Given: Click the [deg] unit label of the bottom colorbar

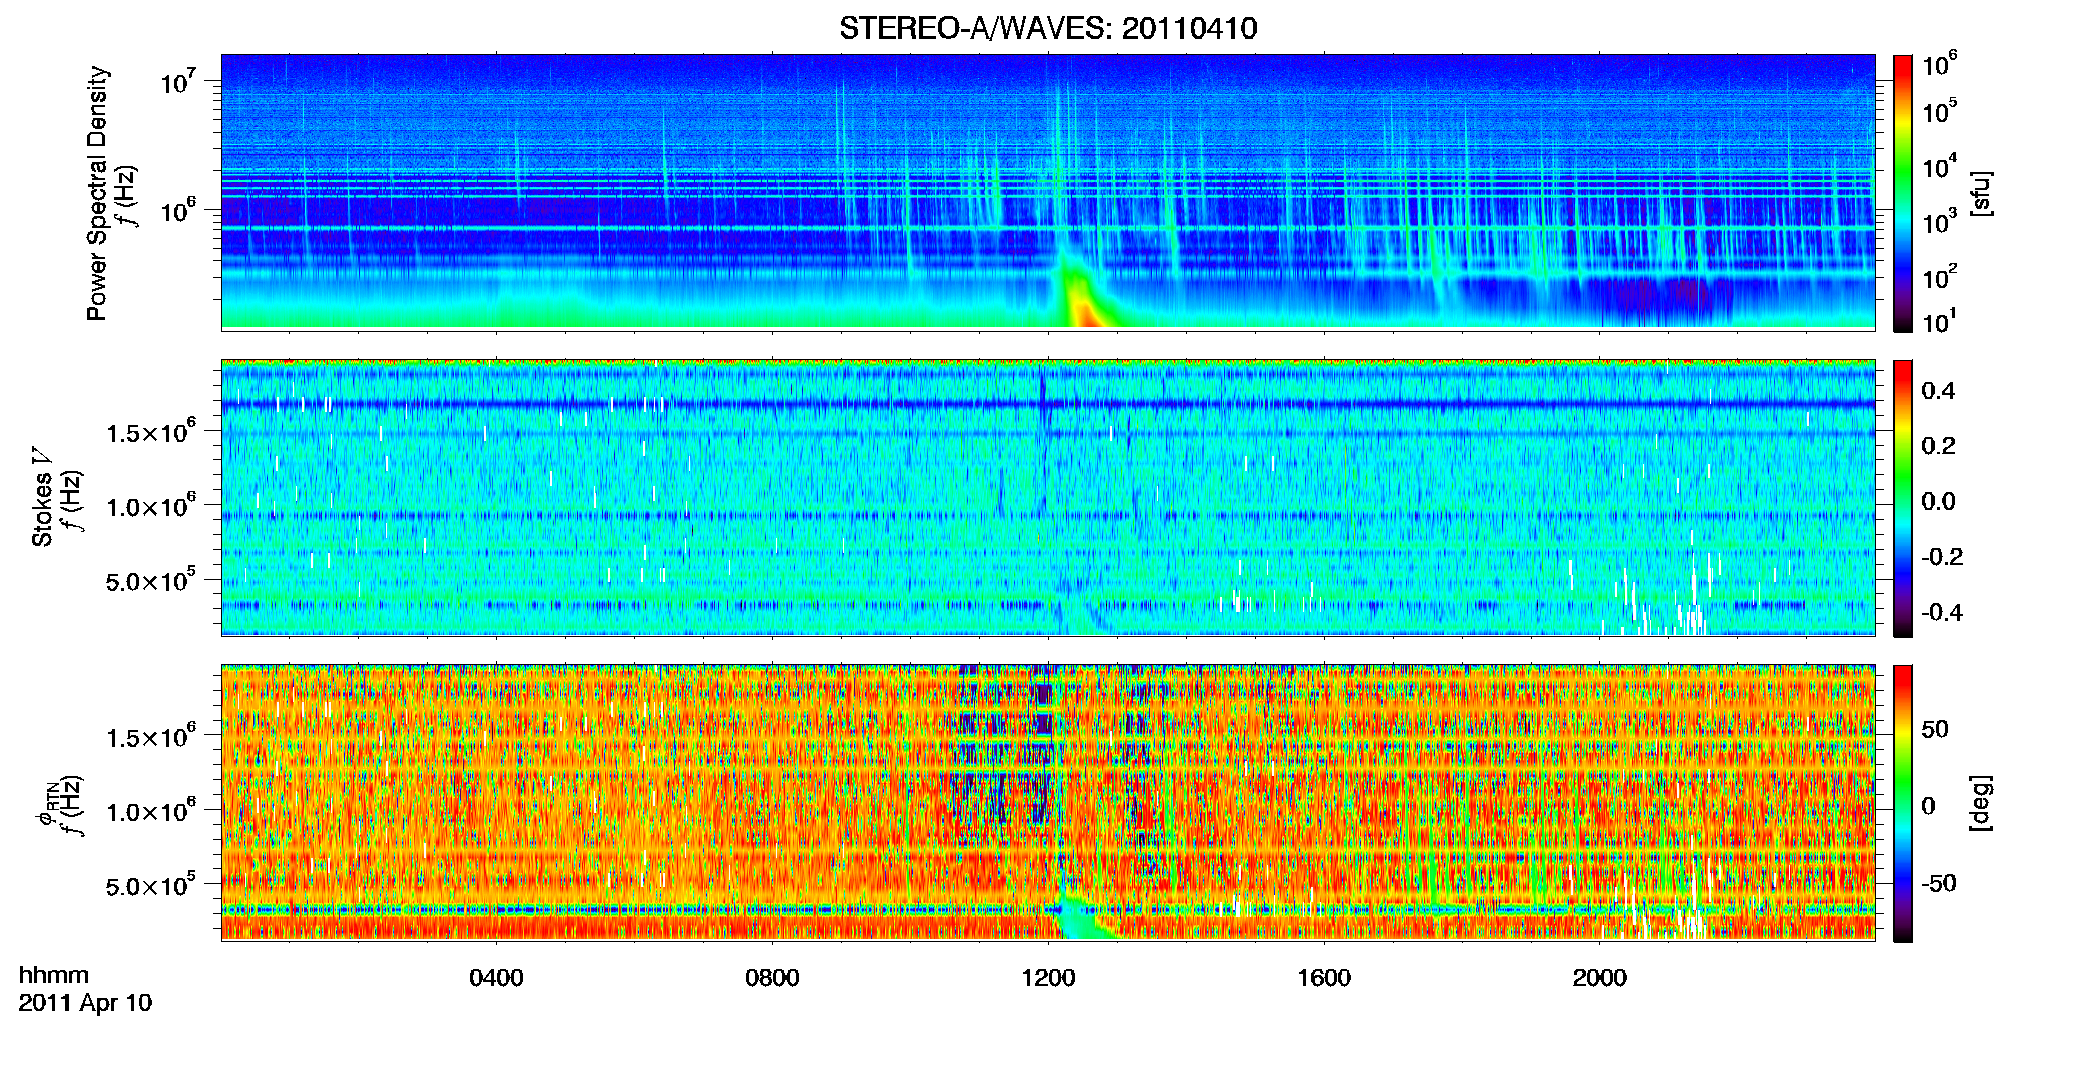Looking at the screenshot, I should [1981, 803].
